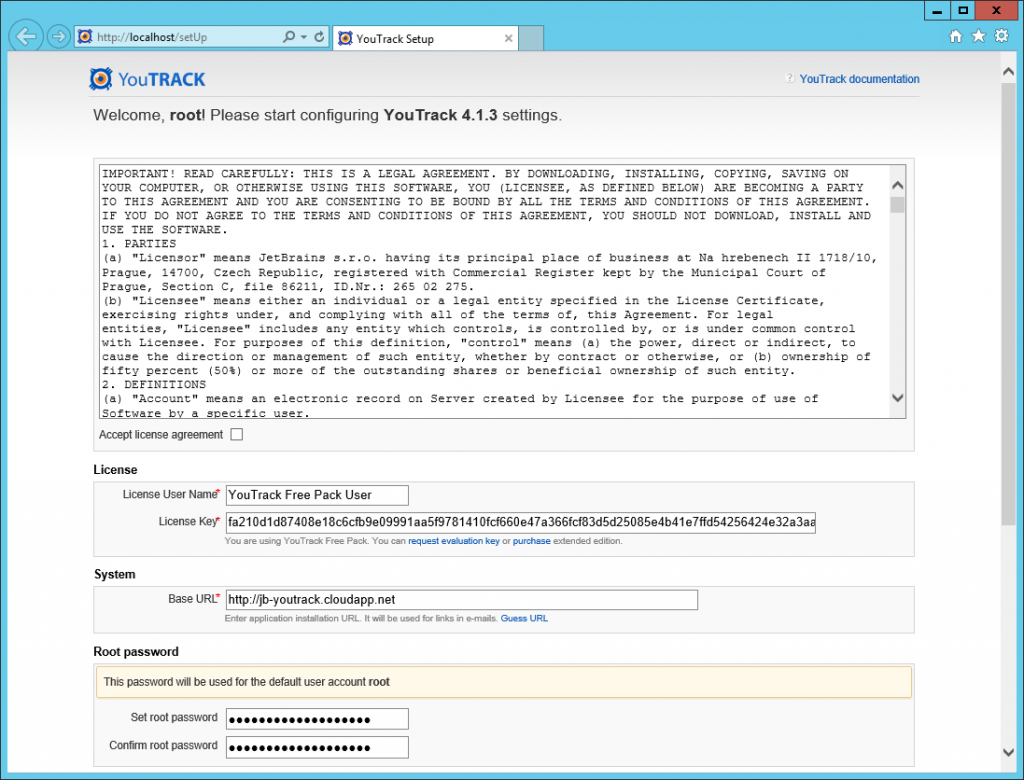Click the Base URL field

click(x=462, y=600)
